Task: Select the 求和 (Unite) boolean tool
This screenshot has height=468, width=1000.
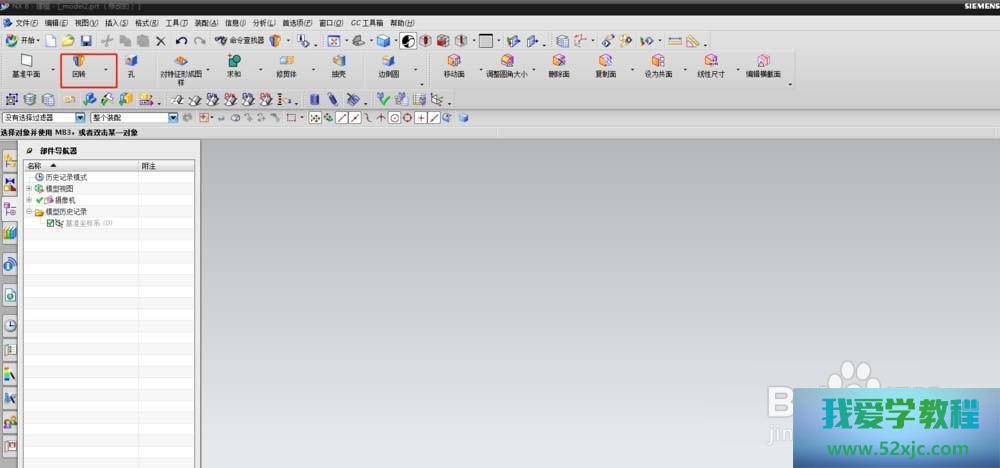Action: point(234,66)
